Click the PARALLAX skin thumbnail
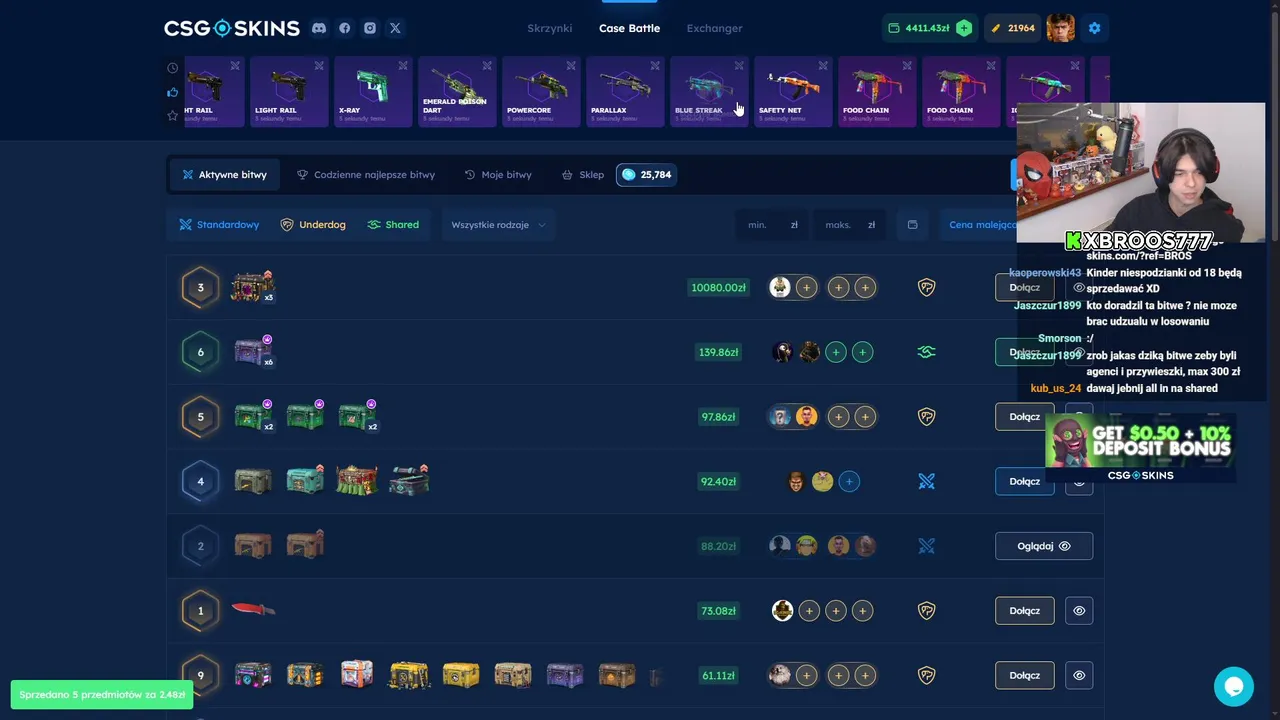This screenshot has height=720, width=1280. click(x=625, y=92)
